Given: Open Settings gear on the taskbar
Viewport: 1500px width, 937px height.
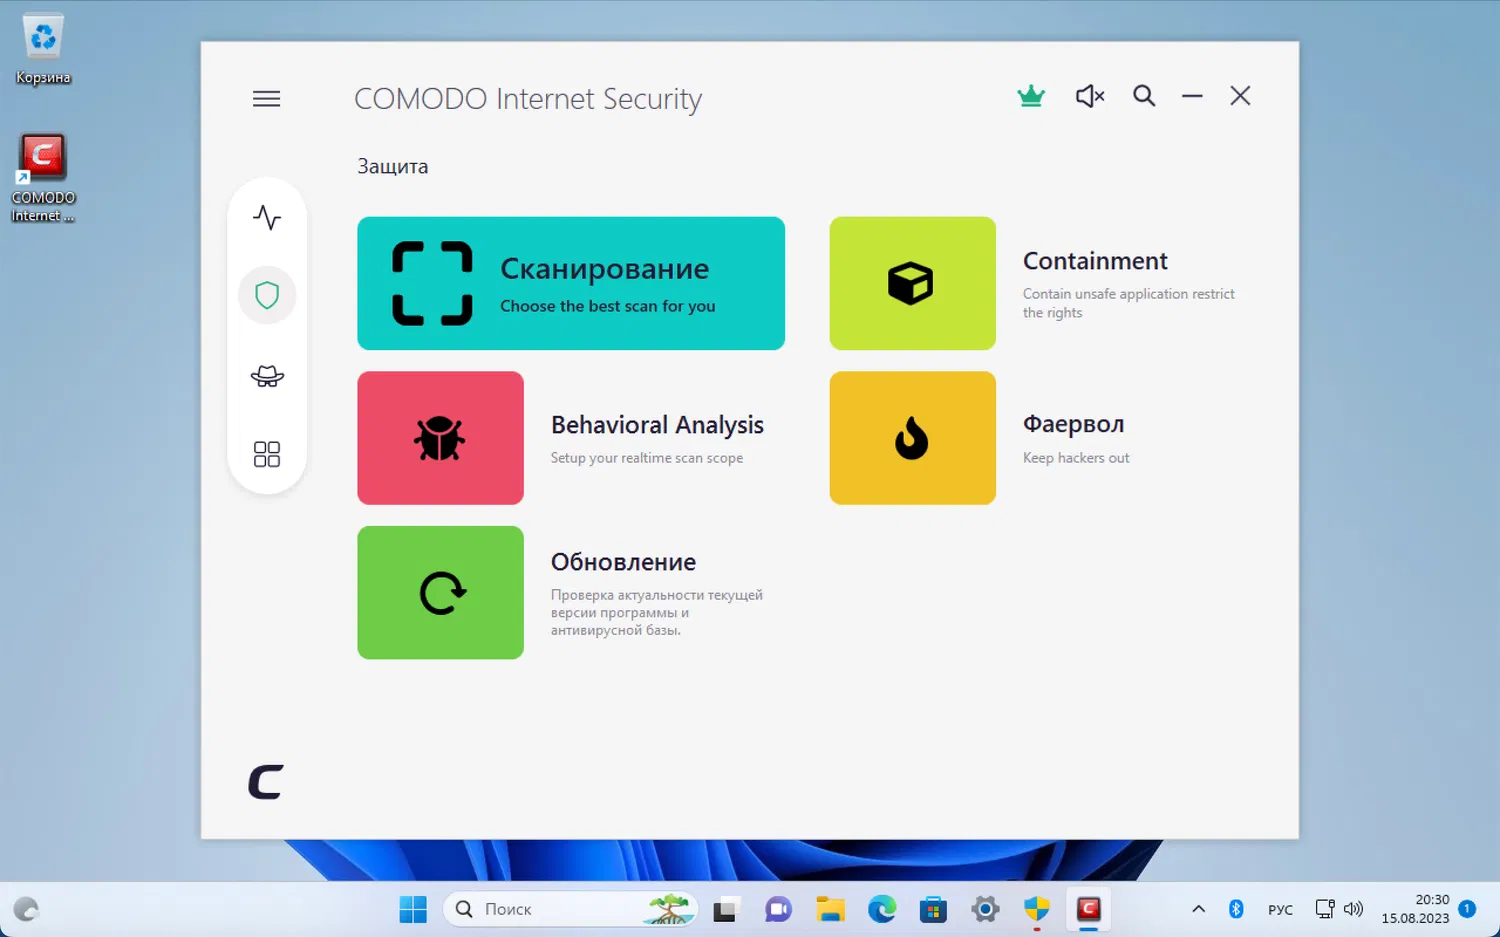Looking at the screenshot, I should coord(986,909).
